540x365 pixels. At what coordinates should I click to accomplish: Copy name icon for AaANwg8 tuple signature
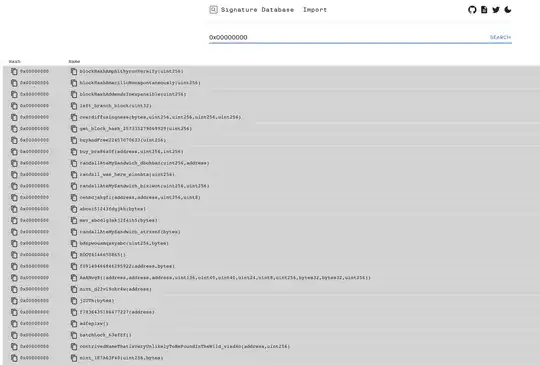pos(74,278)
